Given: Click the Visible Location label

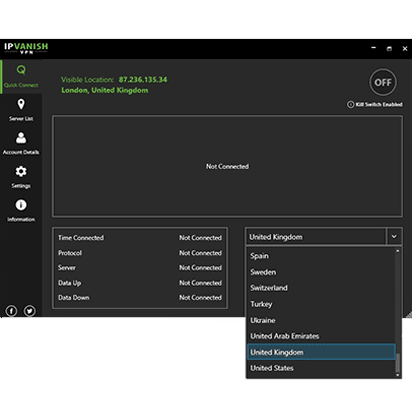Looking at the screenshot, I should pyautogui.click(x=87, y=80).
